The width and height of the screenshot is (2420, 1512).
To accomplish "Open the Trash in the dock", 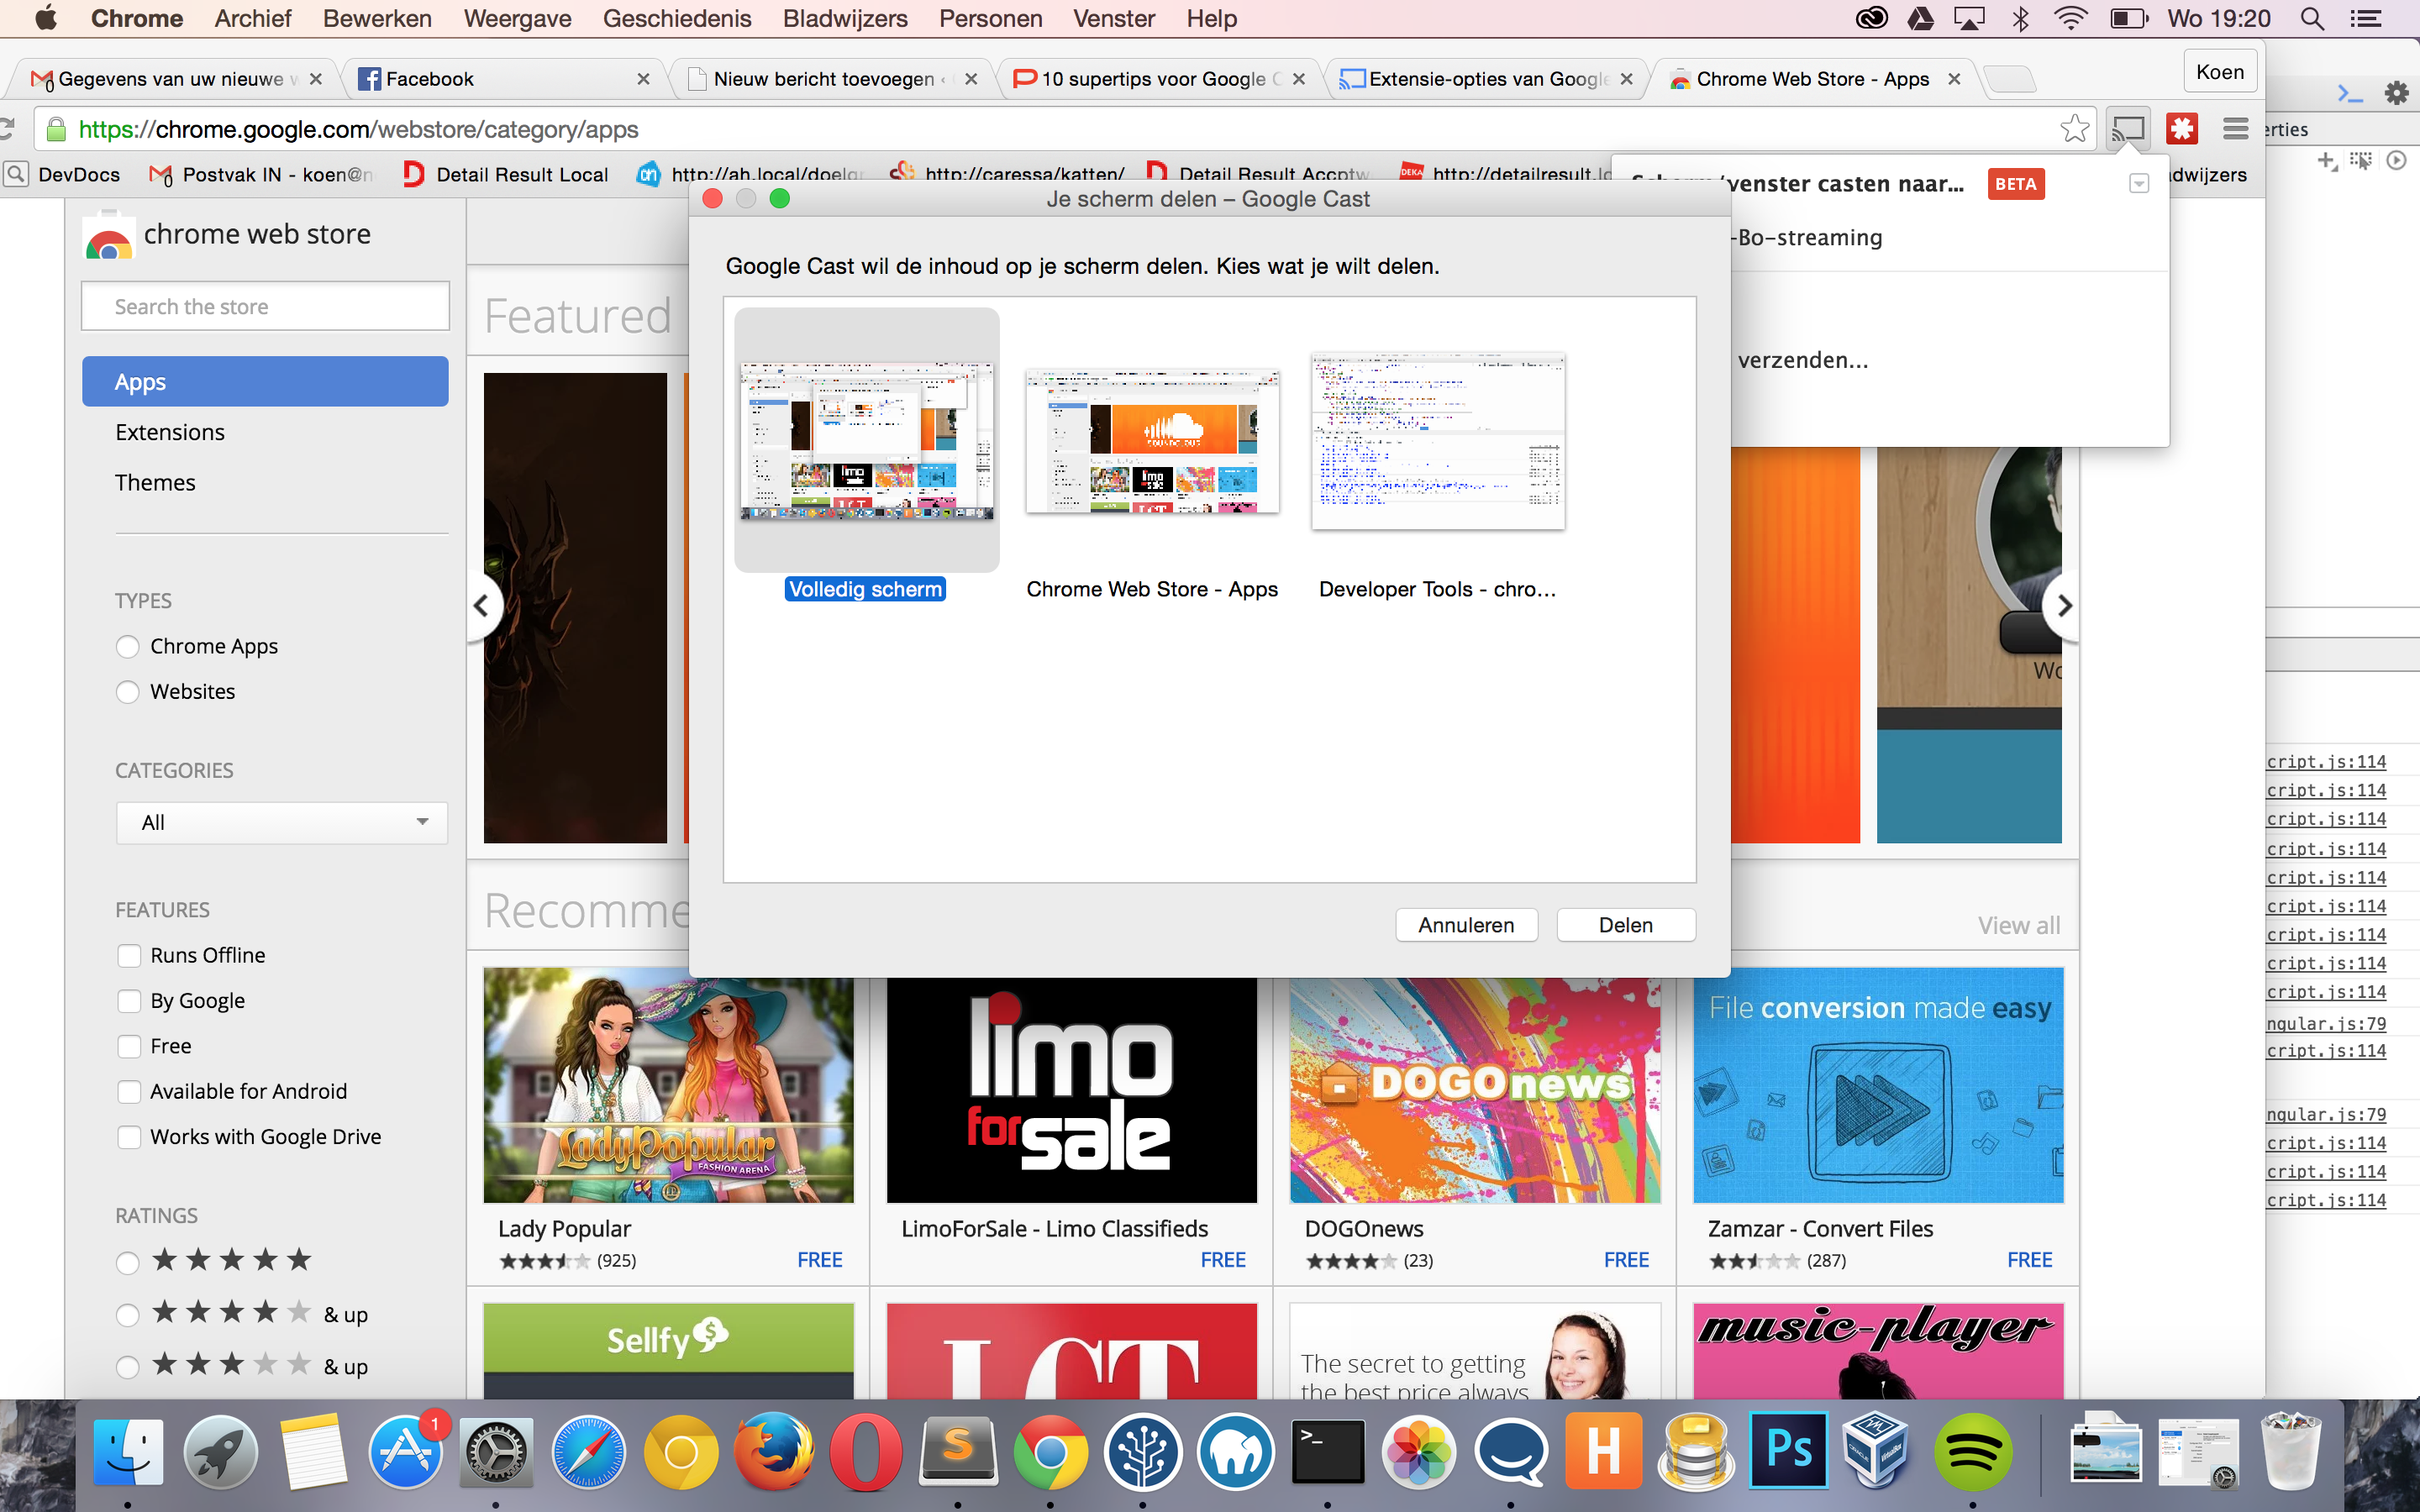I will pos(2291,1452).
